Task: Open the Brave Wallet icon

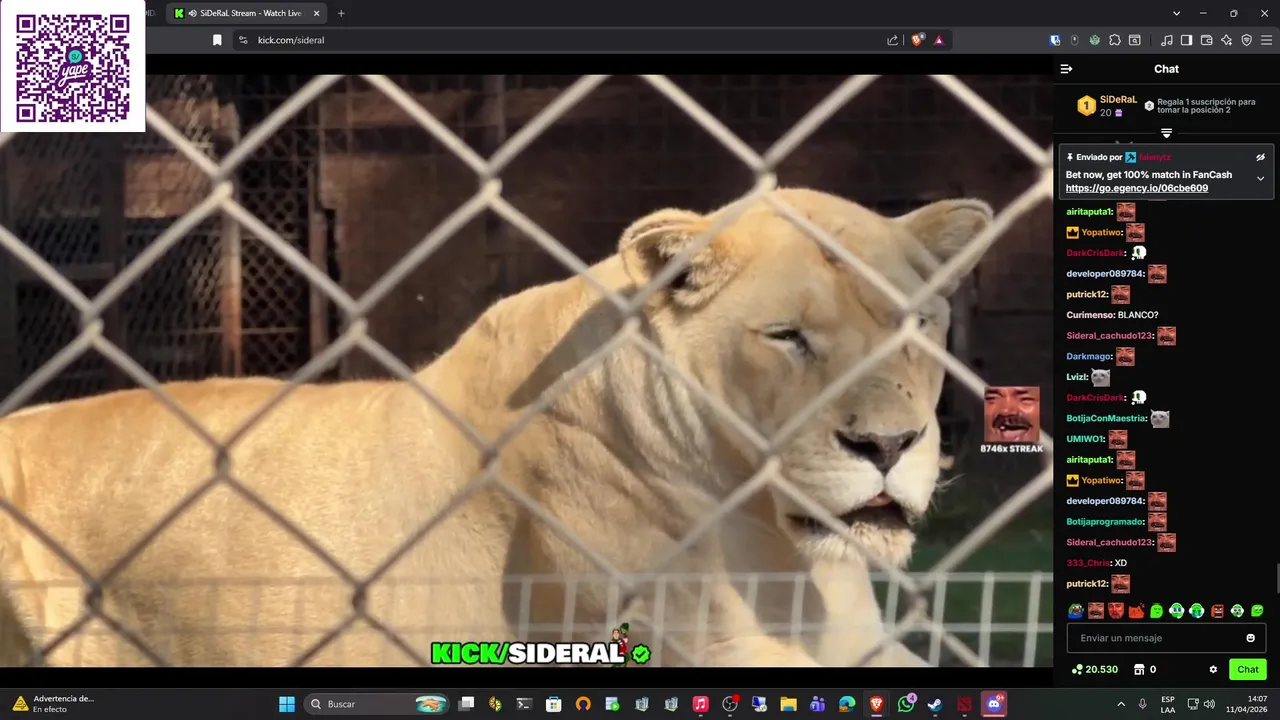Action: 1206,40
